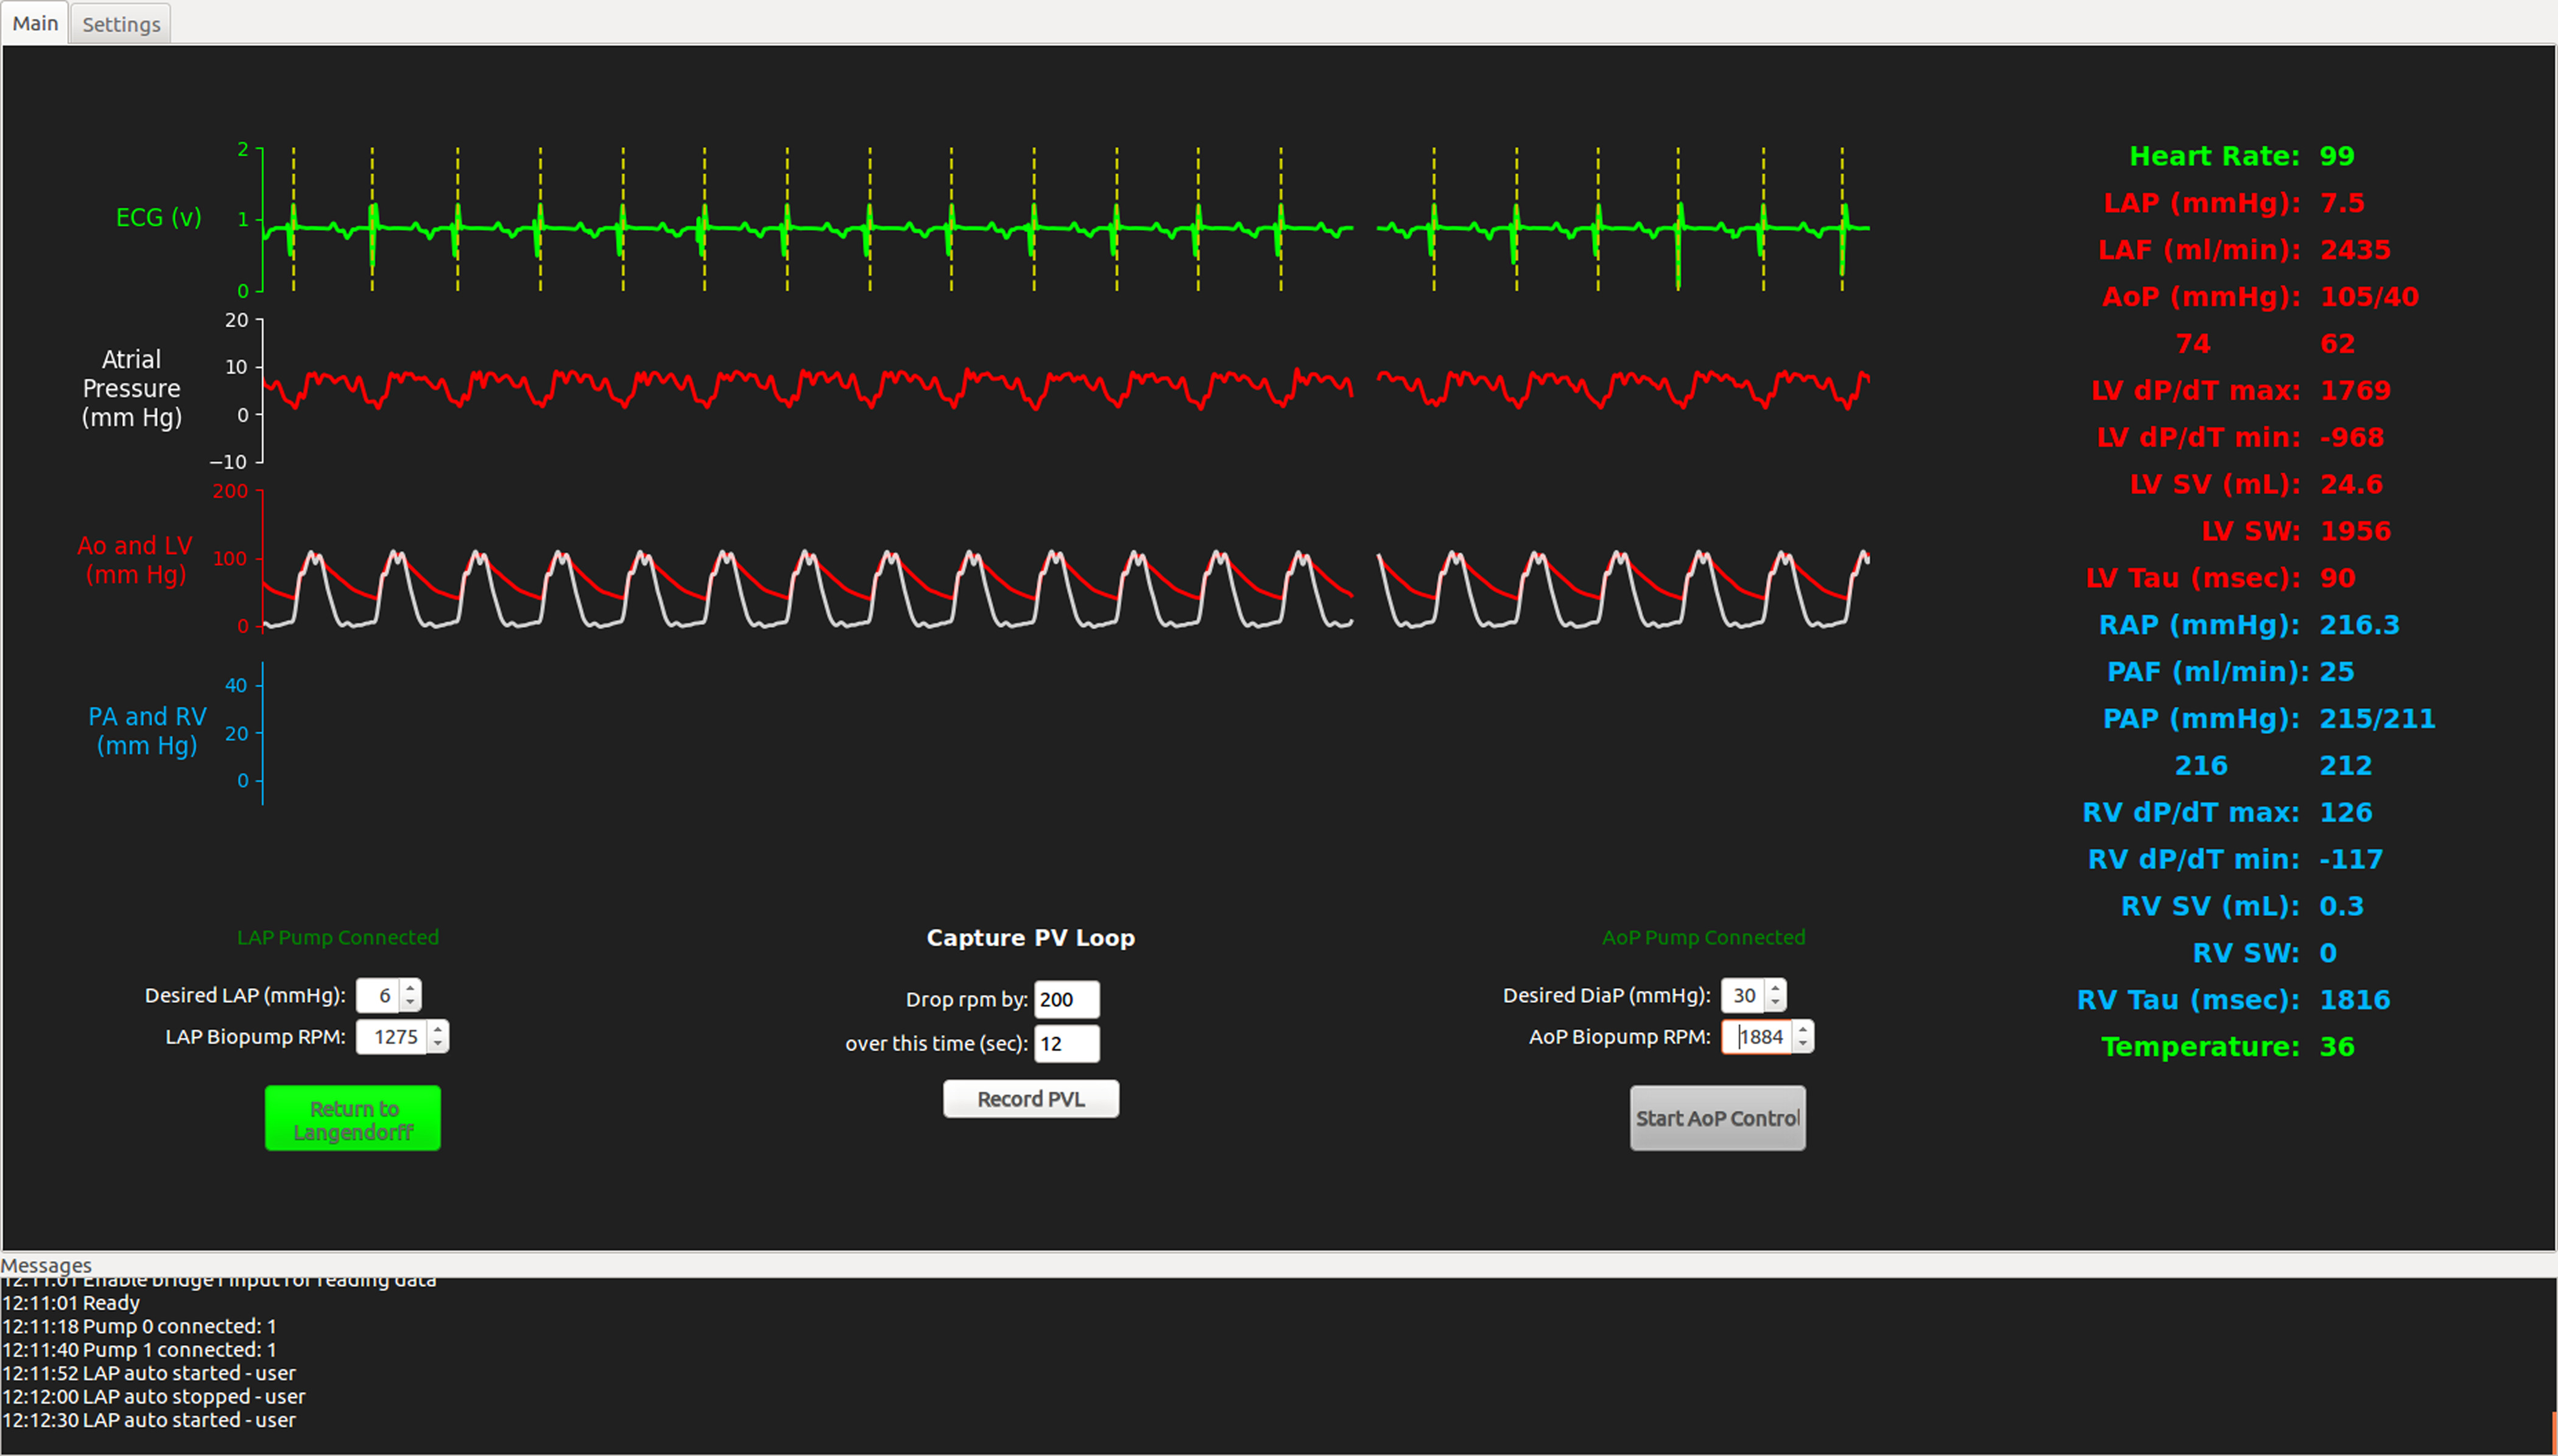Select the Main tab
Screen dimensions: 2558x1456
tap(35, 23)
